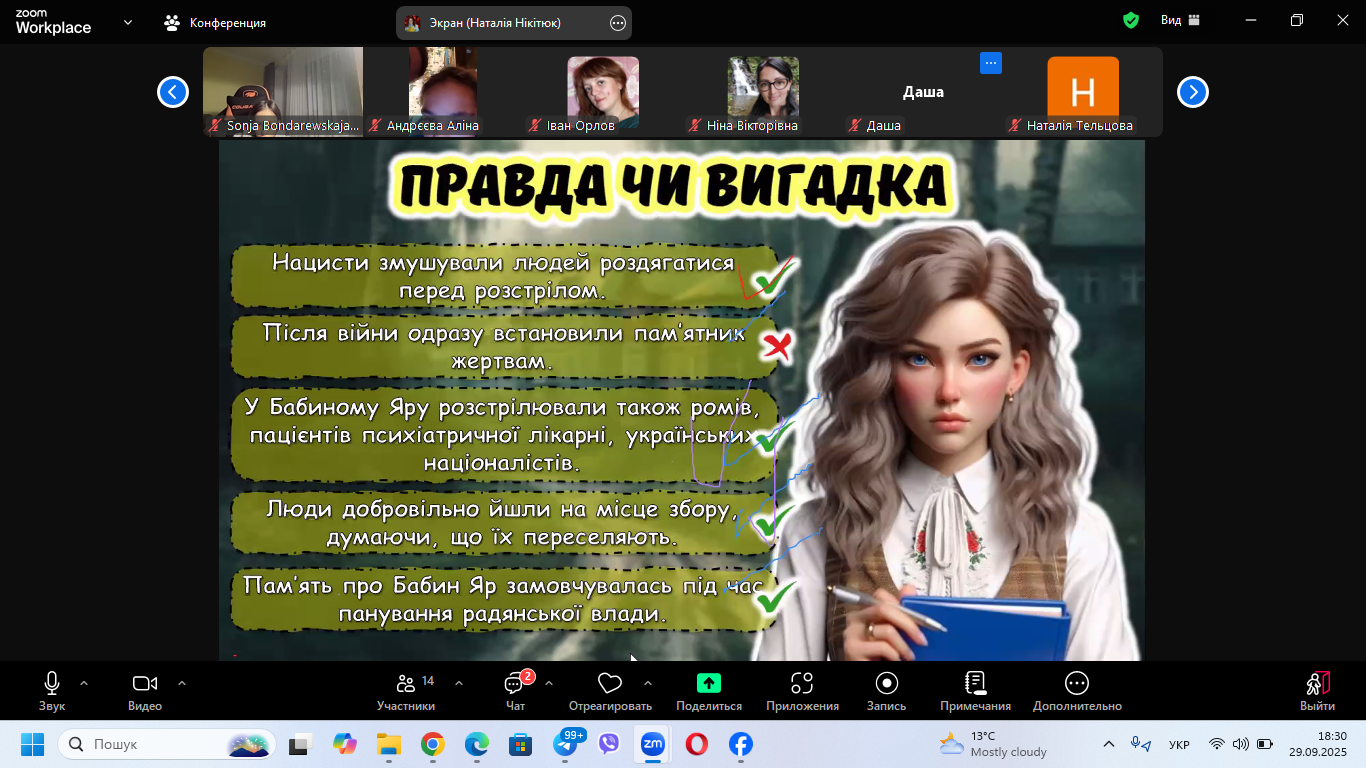Click the Share screen button
Viewport: 1366px width, 768px height.
tap(708, 684)
